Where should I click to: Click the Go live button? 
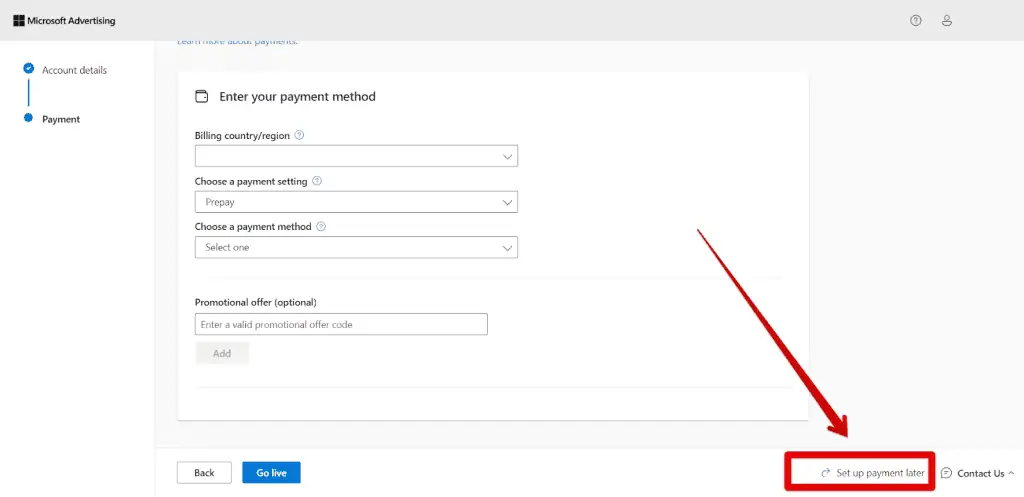(x=272, y=473)
